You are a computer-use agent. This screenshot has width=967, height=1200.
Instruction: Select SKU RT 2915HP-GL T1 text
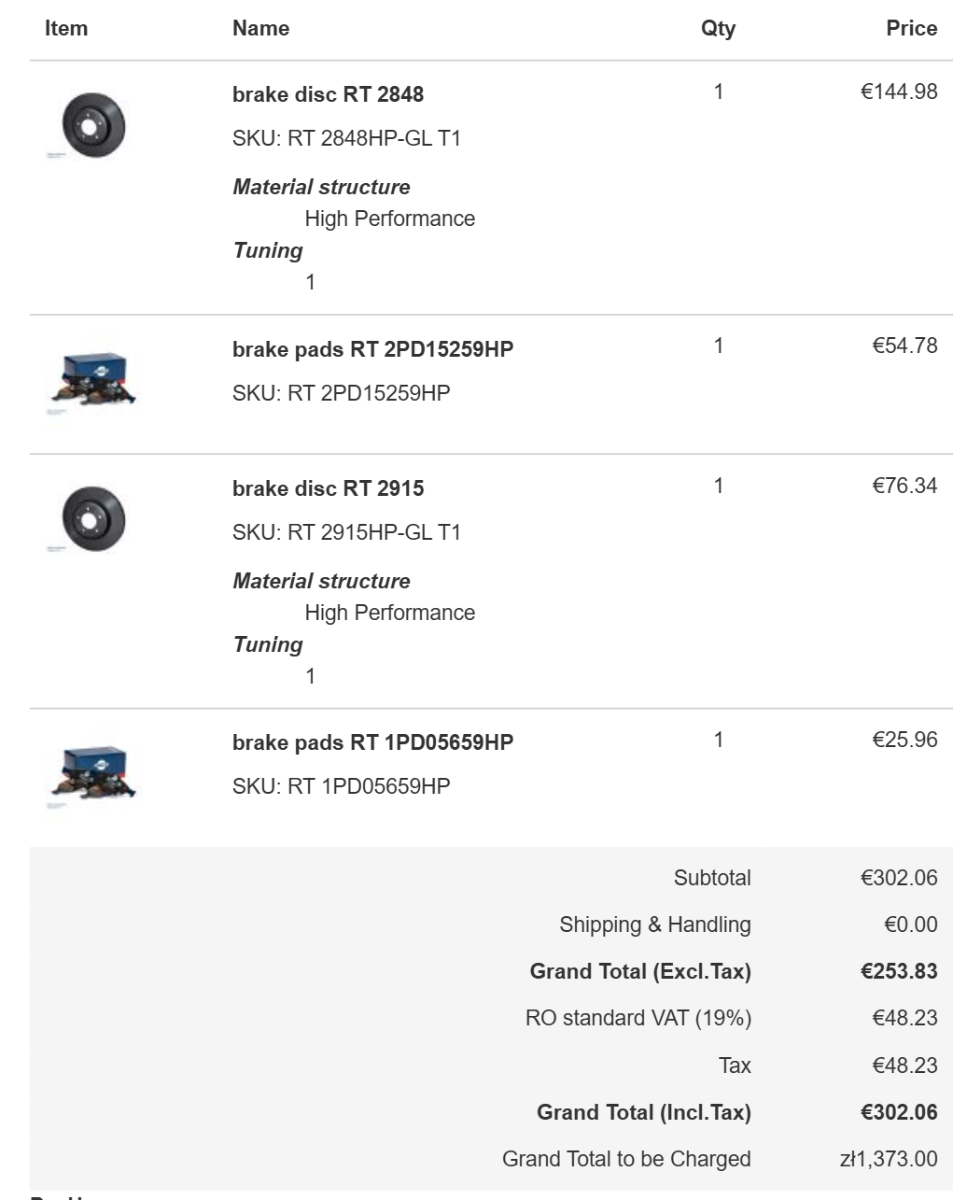click(x=346, y=533)
